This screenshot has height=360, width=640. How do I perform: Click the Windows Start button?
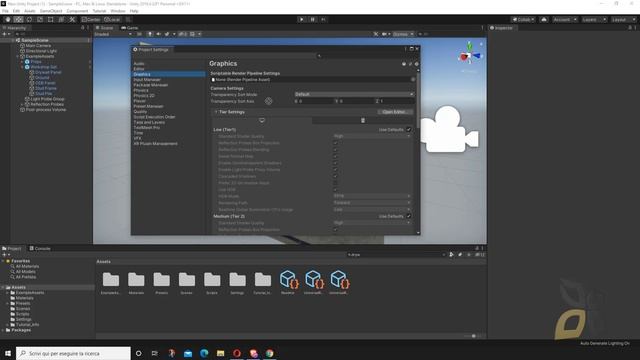point(8,353)
